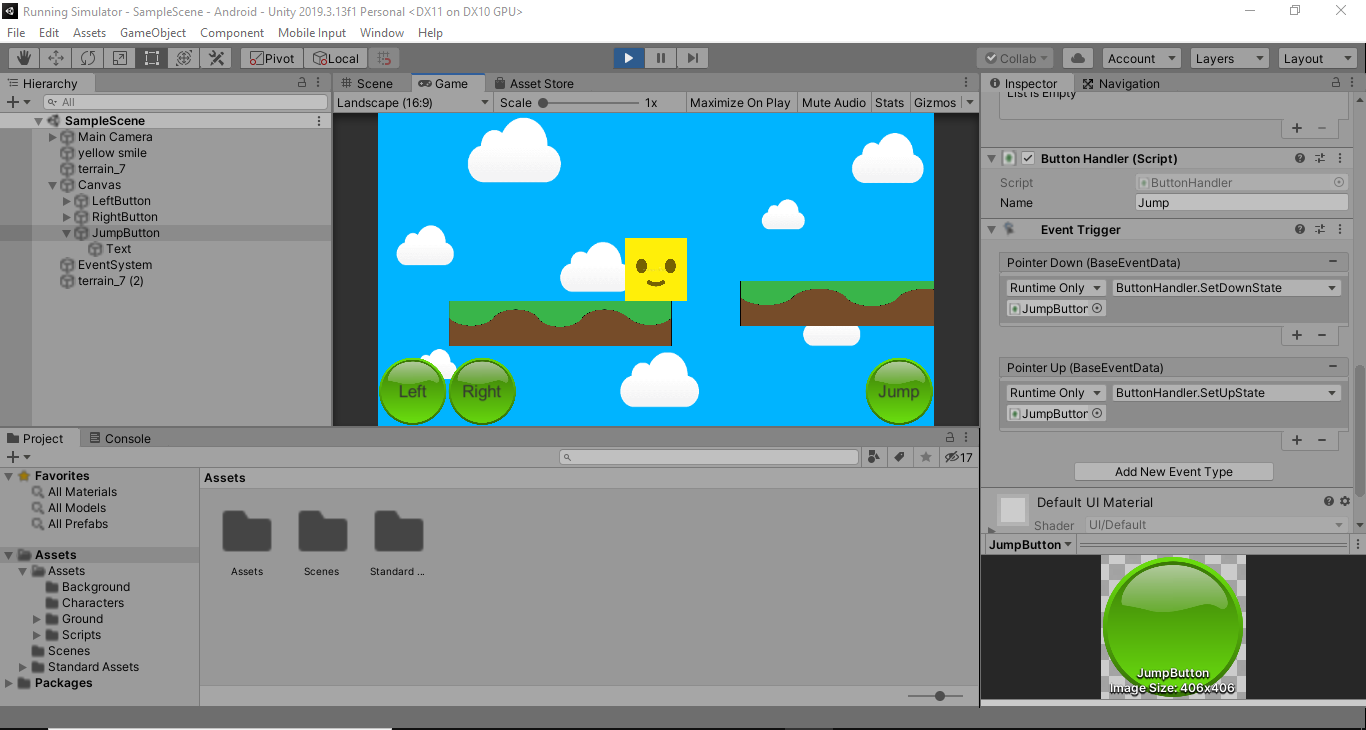1366x730 pixels.
Task: Add listener to Pointer Down list
Action: pos(1297,336)
